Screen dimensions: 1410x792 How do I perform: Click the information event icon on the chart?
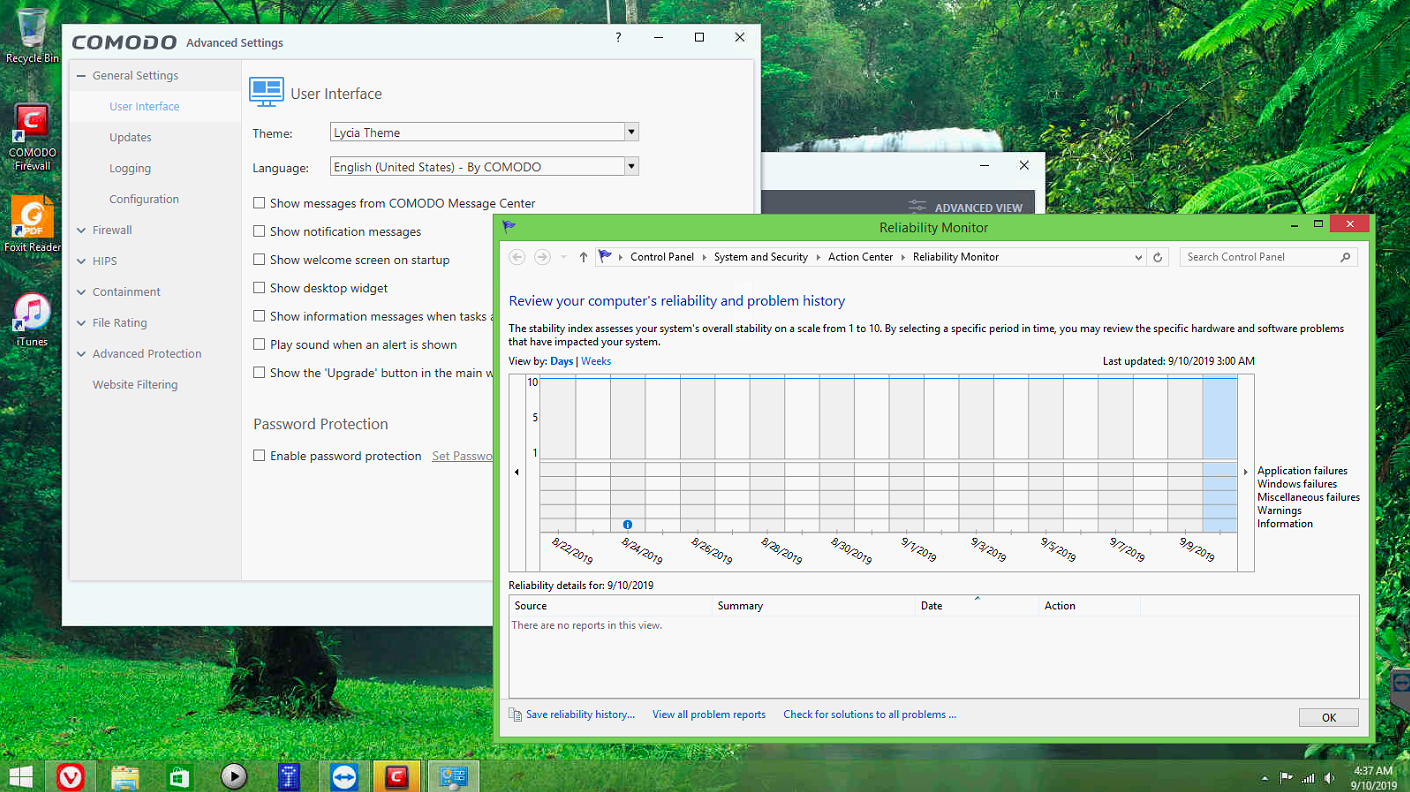pyautogui.click(x=627, y=524)
